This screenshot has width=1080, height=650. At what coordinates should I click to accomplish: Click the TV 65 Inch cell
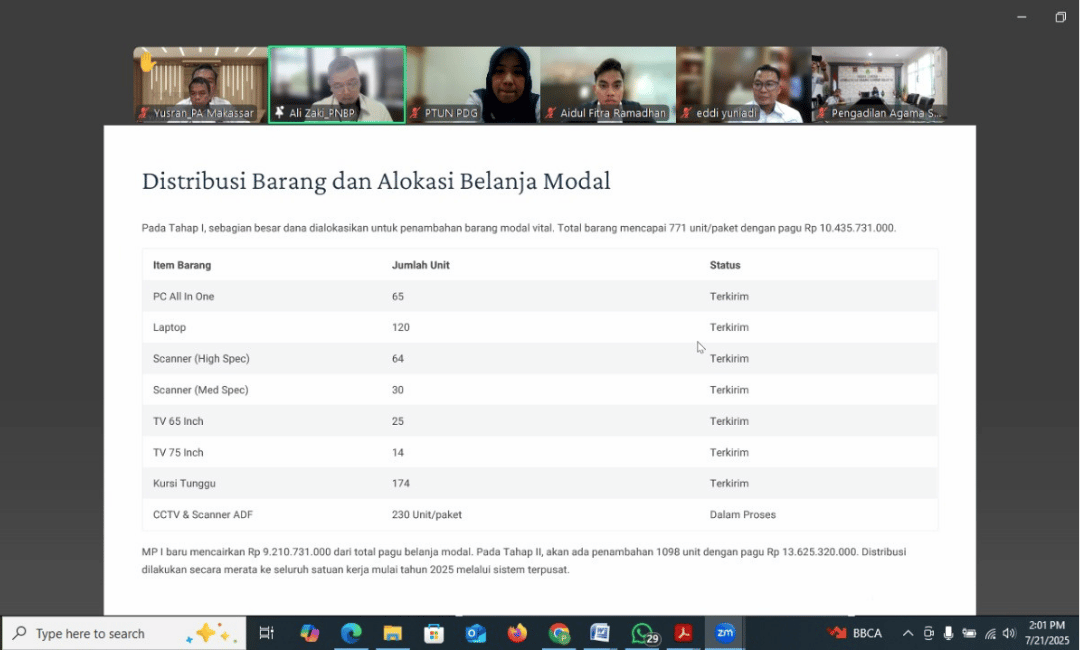pos(178,421)
